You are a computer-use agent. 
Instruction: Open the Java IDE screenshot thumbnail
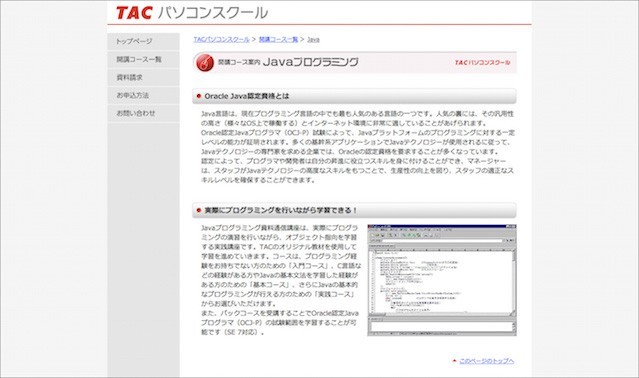pyautogui.click(x=442, y=280)
